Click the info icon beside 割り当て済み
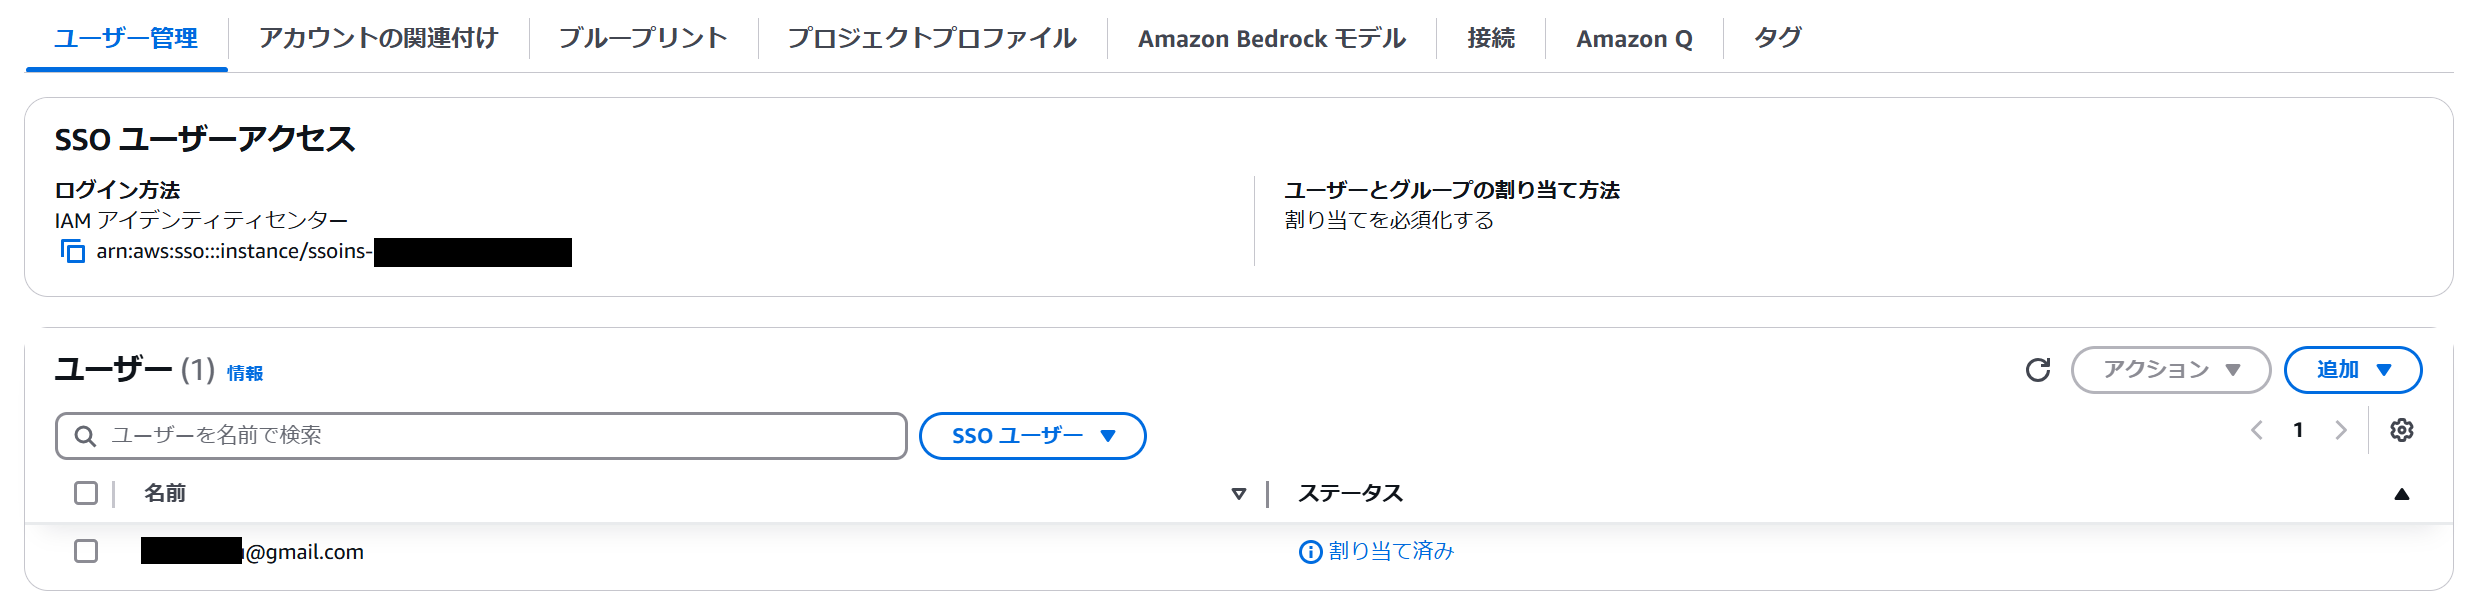2477x599 pixels. (x=1309, y=552)
